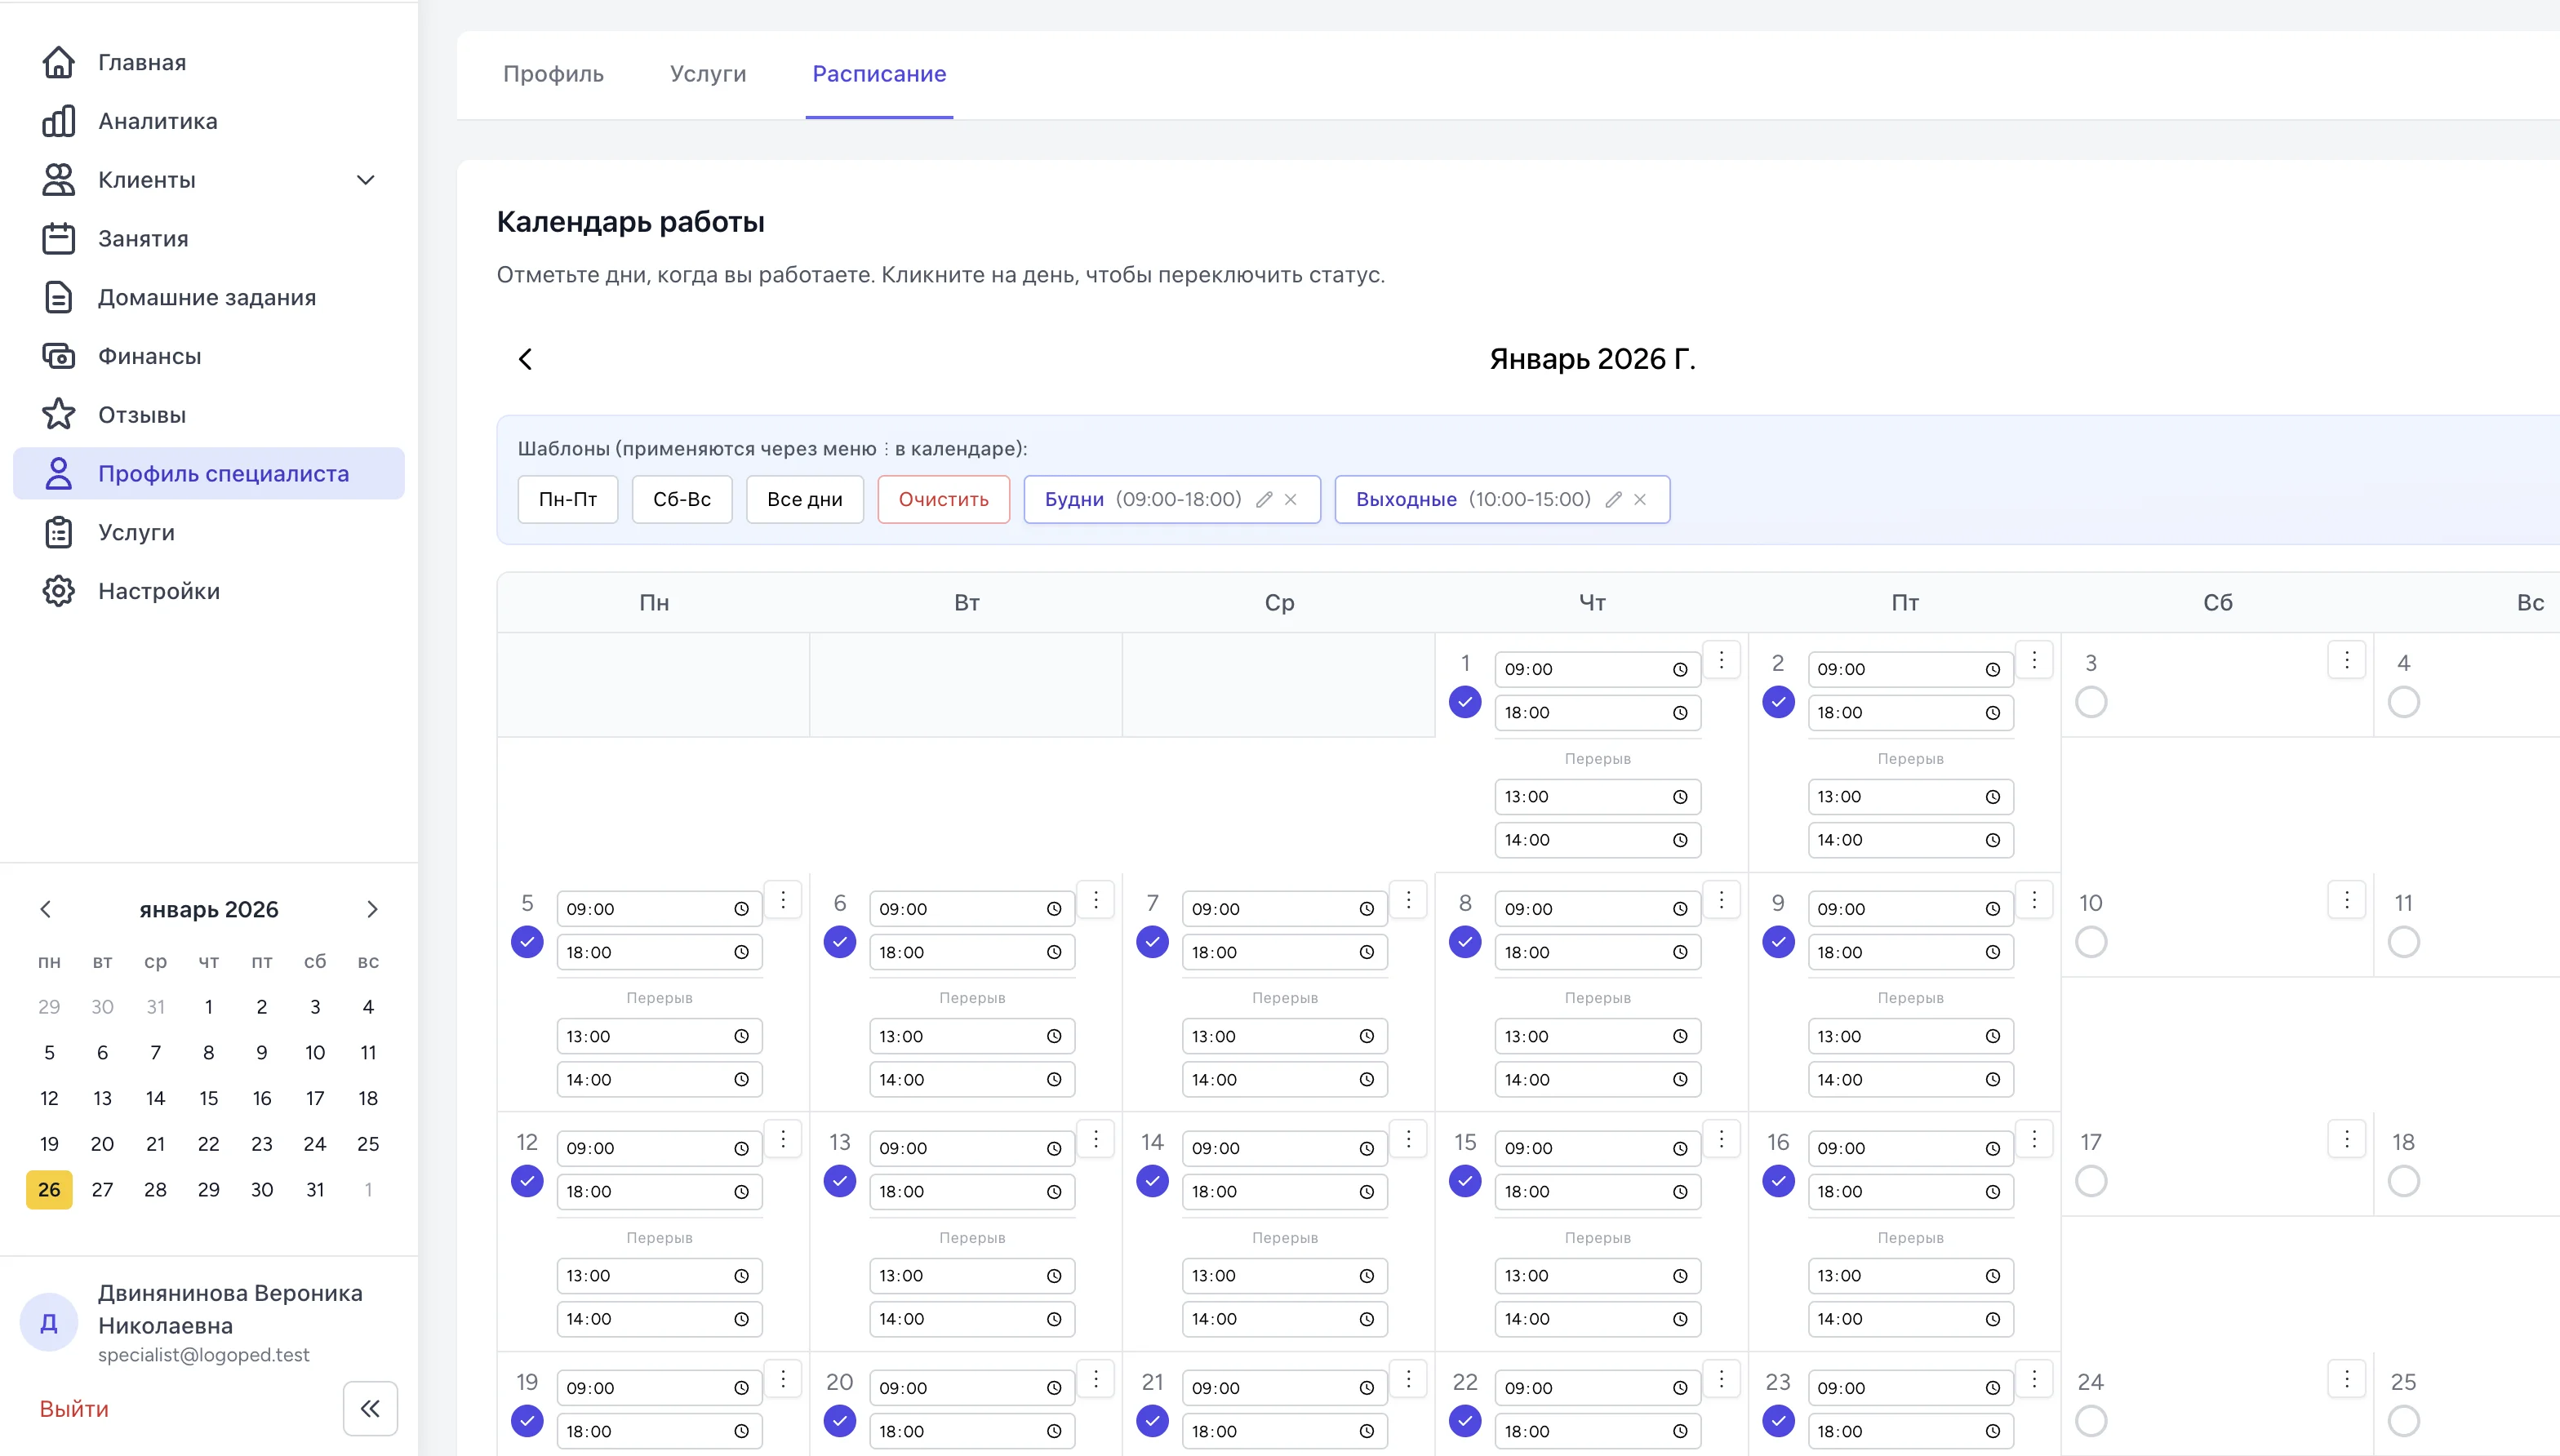Click clock icon in day 1 start time
2560x1456 pixels.
click(x=1680, y=670)
